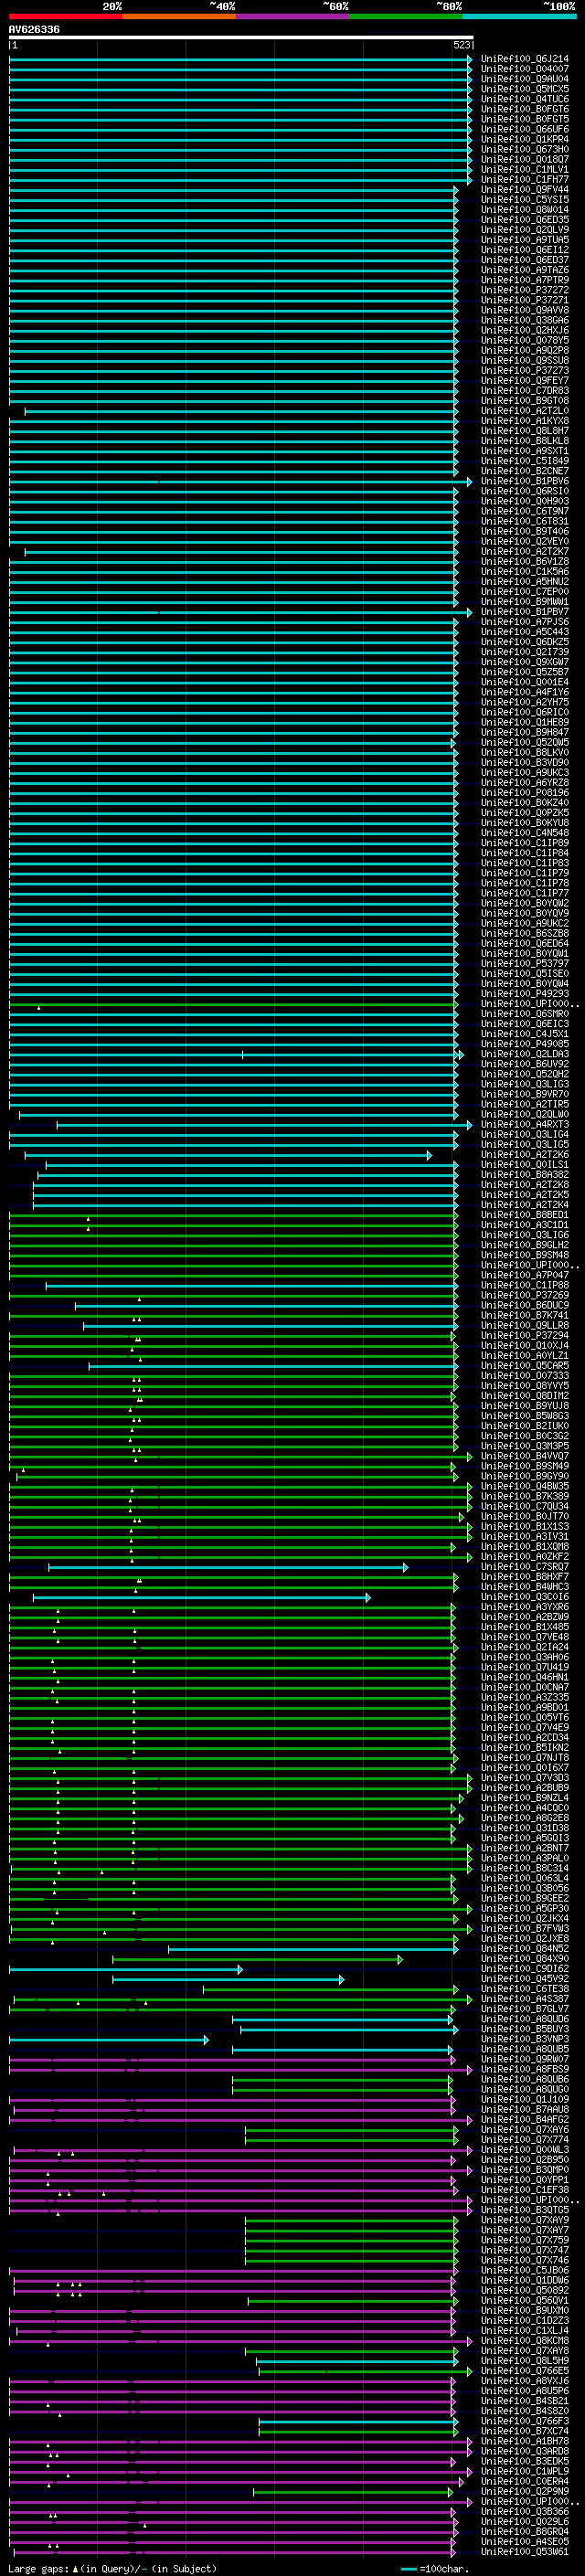Screen dimensions: 585x2576
Task: Click the orange ~40% identity legend bar
Action: [x=179, y=16]
